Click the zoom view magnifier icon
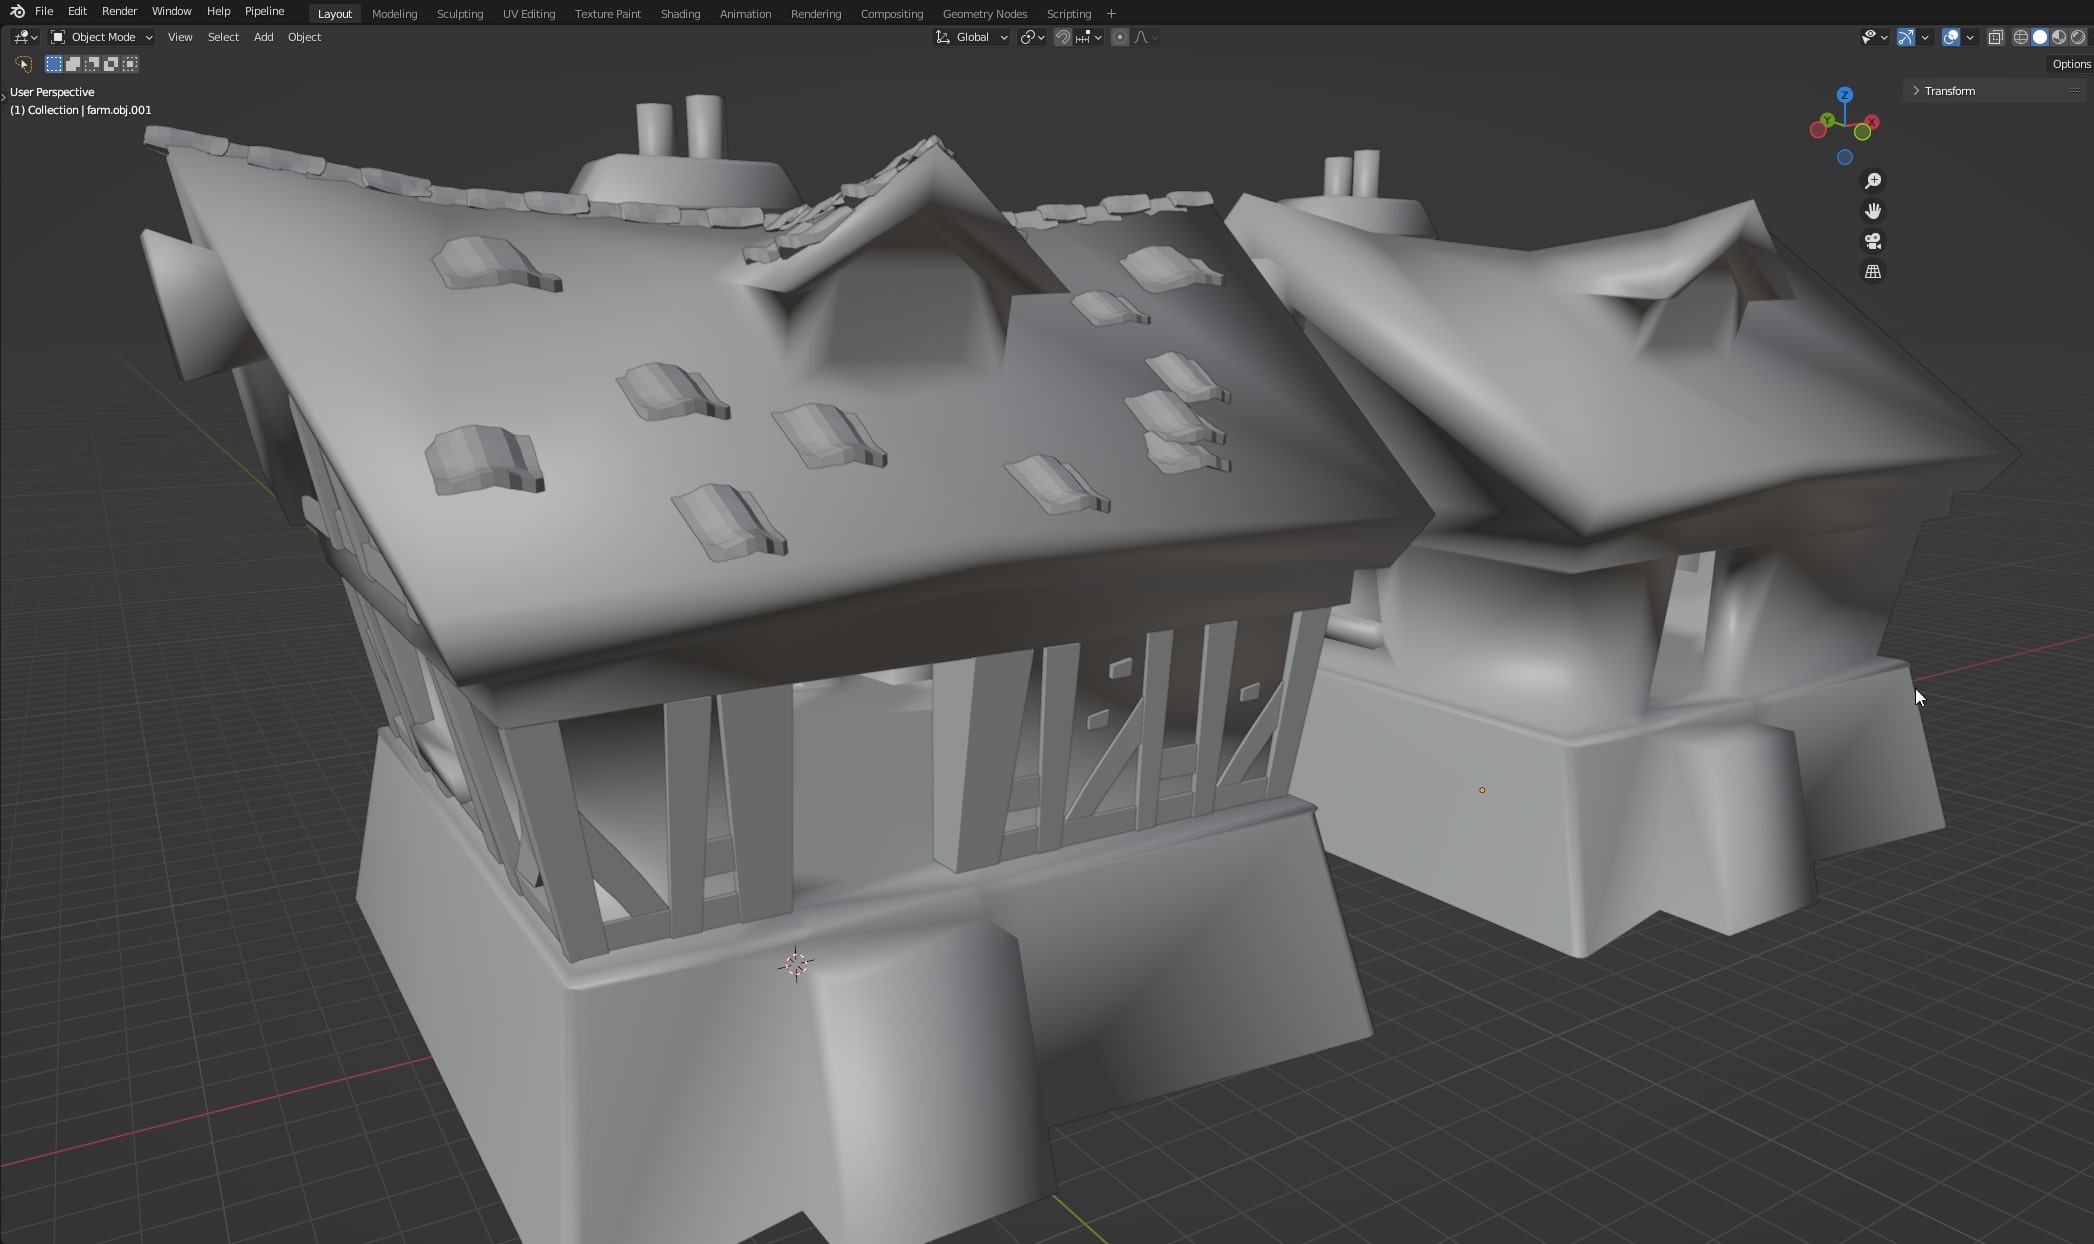Screen dimensions: 2094x1244 click(1873, 181)
